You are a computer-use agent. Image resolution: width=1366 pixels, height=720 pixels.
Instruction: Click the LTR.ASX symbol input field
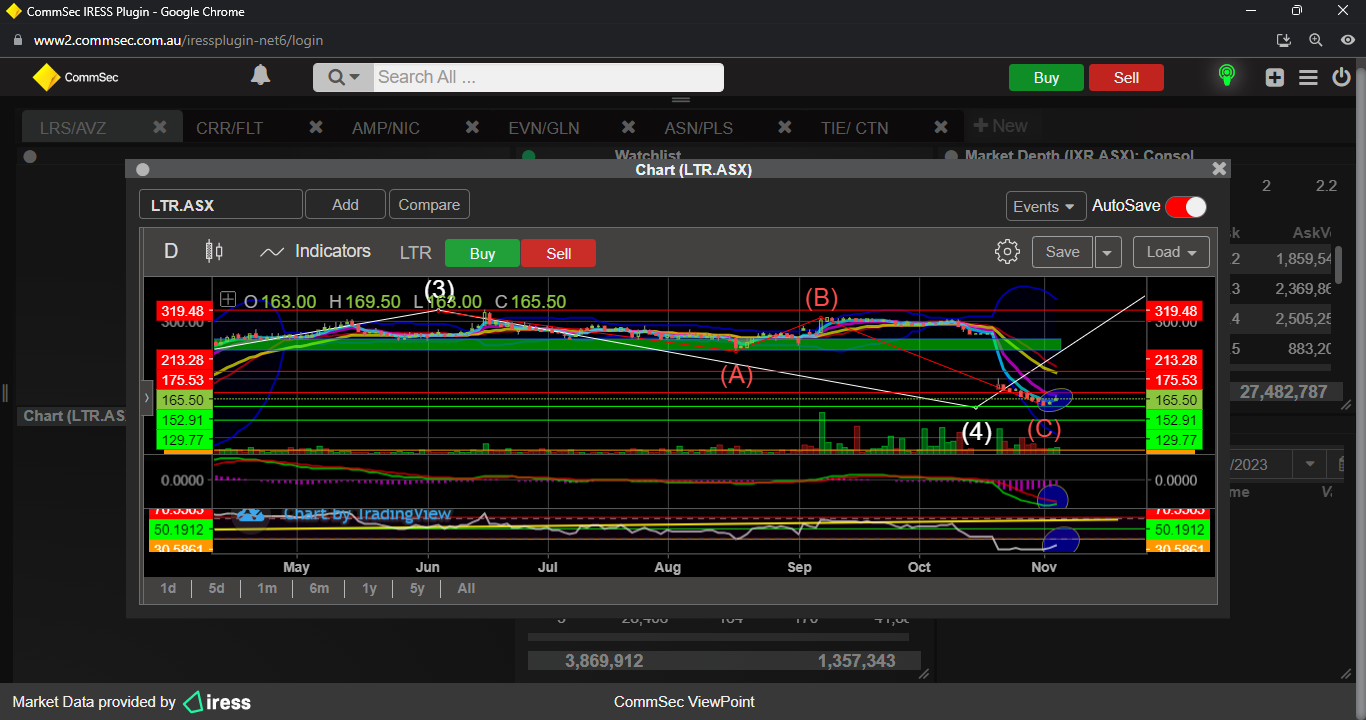[x=220, y=205]
